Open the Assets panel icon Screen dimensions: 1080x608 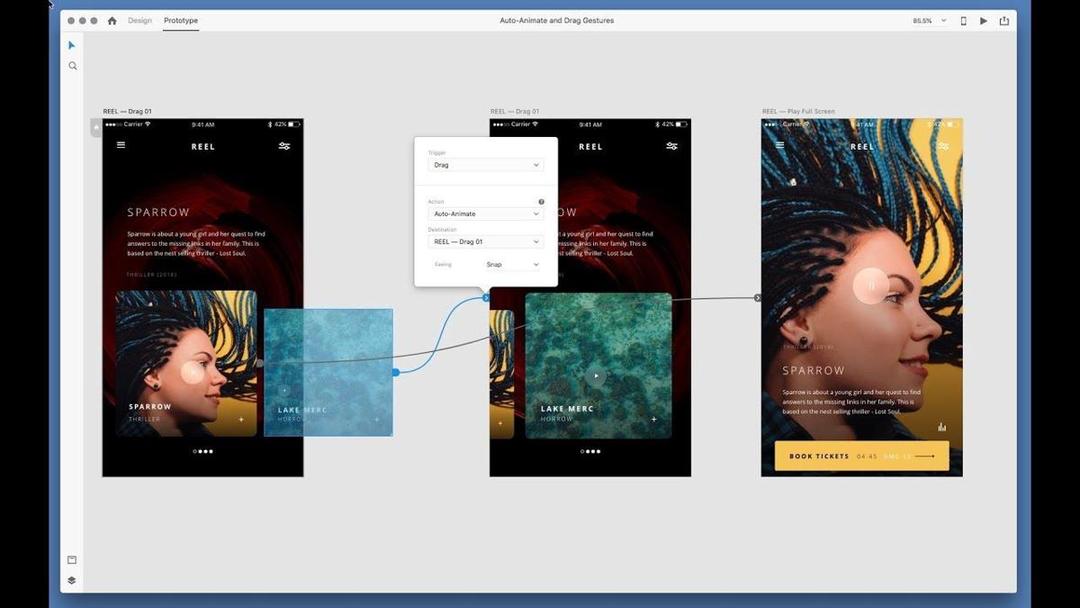click(x=72, y=560)
